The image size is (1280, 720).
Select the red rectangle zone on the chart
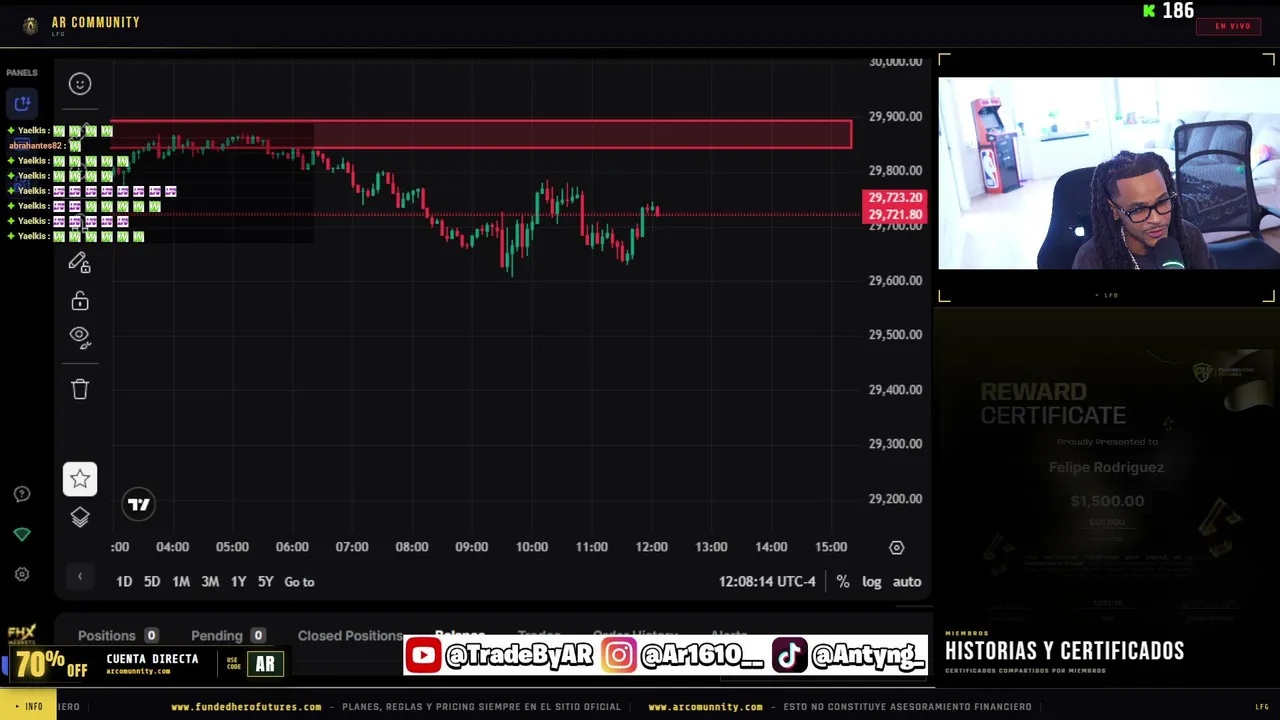482,134
